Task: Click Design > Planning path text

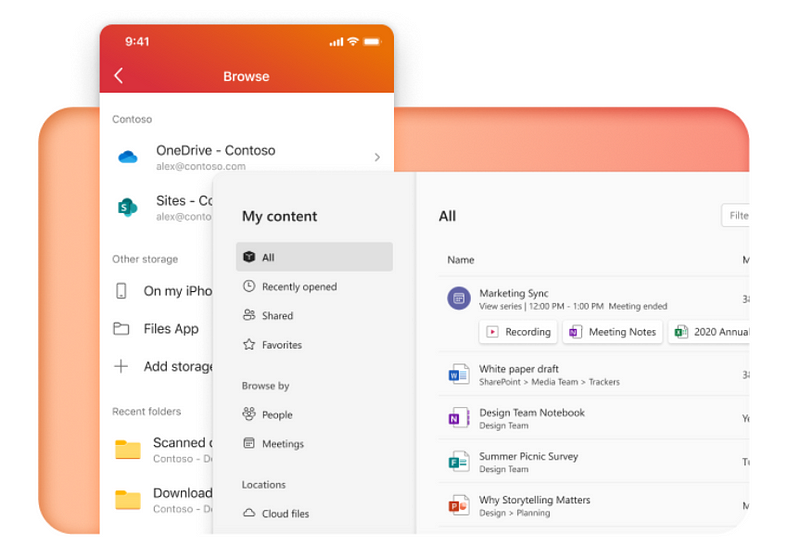Action: (x=515, y=513)
